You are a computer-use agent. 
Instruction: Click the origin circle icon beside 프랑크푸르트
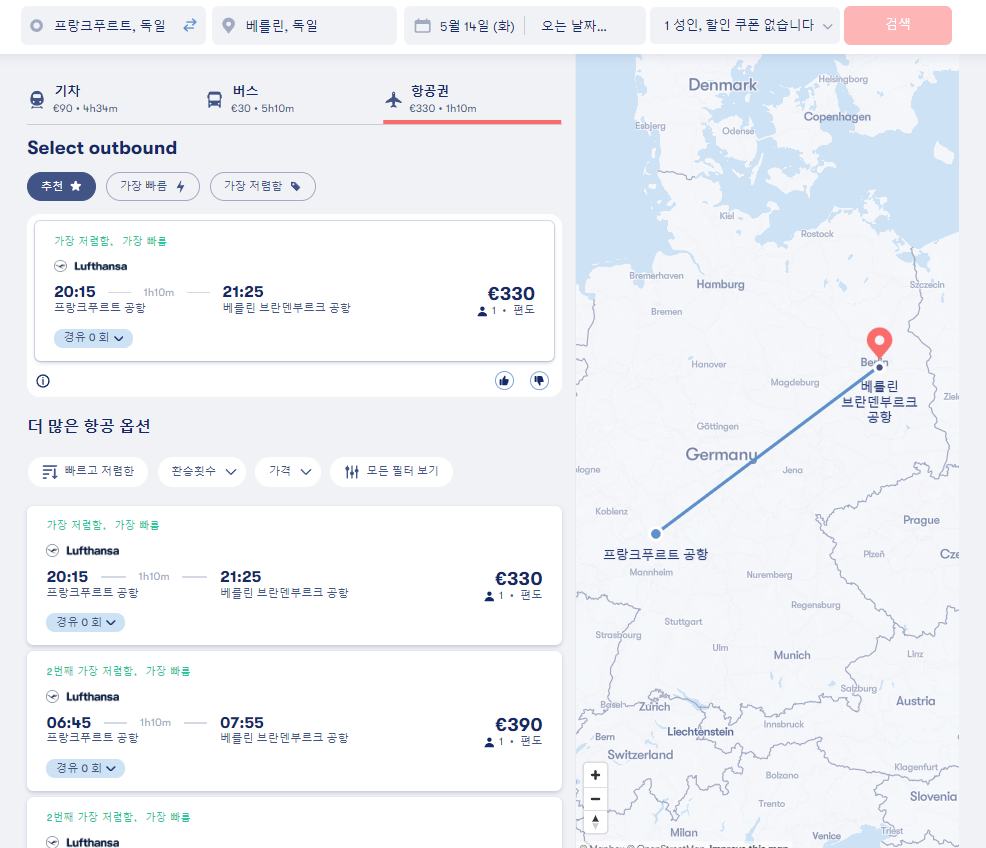(36, 26)
